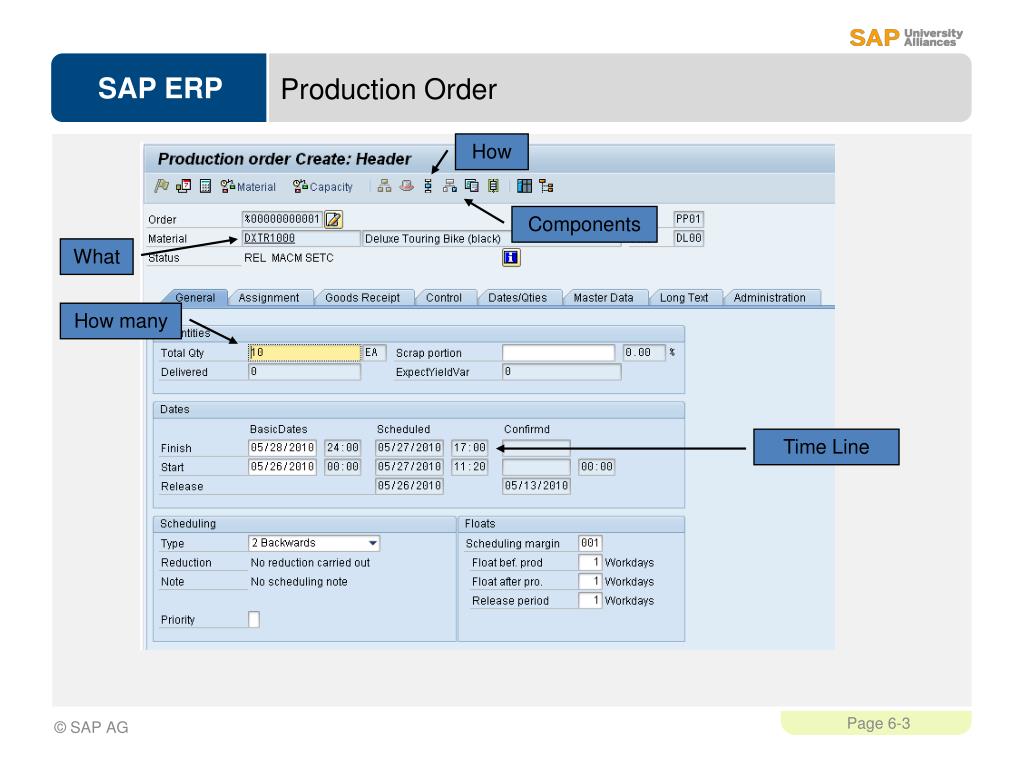Open the Administration tab
Viewport: 1024px width, 768px height.
(769, 298)
